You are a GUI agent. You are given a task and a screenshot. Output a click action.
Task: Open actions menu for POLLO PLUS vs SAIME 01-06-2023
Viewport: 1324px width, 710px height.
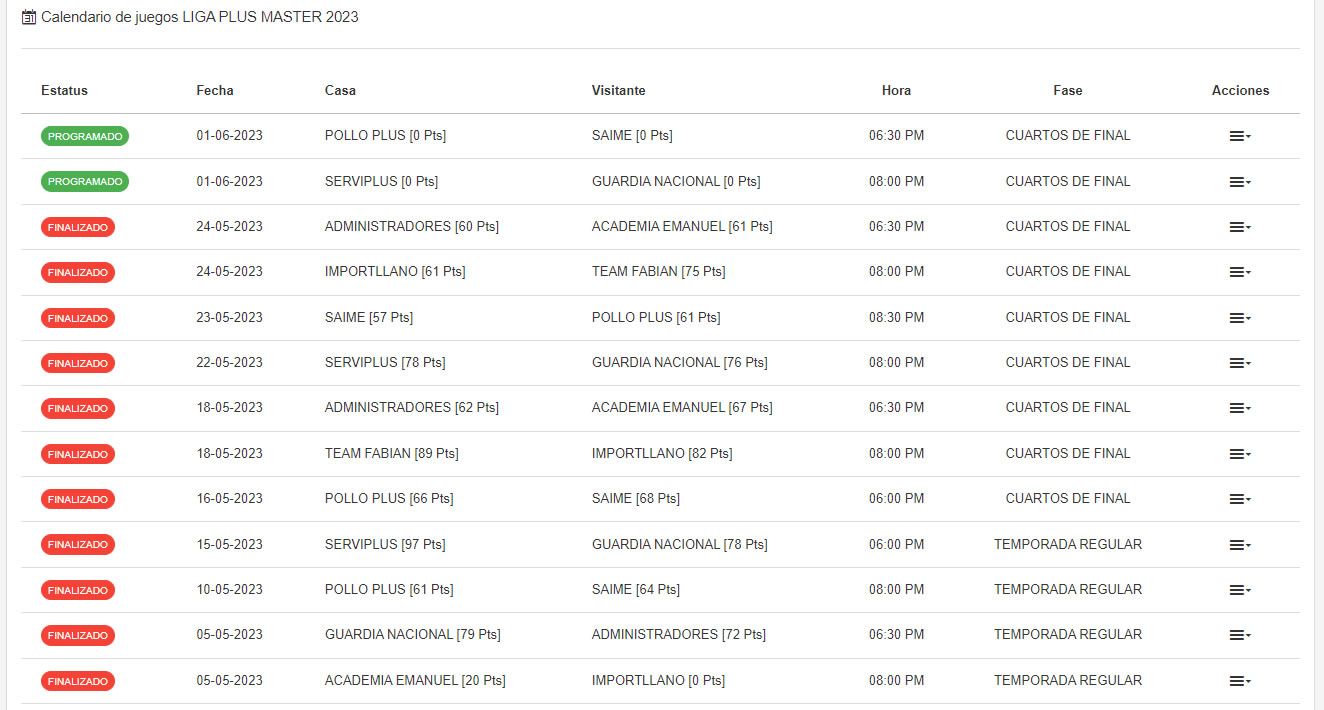point(1240,136)
